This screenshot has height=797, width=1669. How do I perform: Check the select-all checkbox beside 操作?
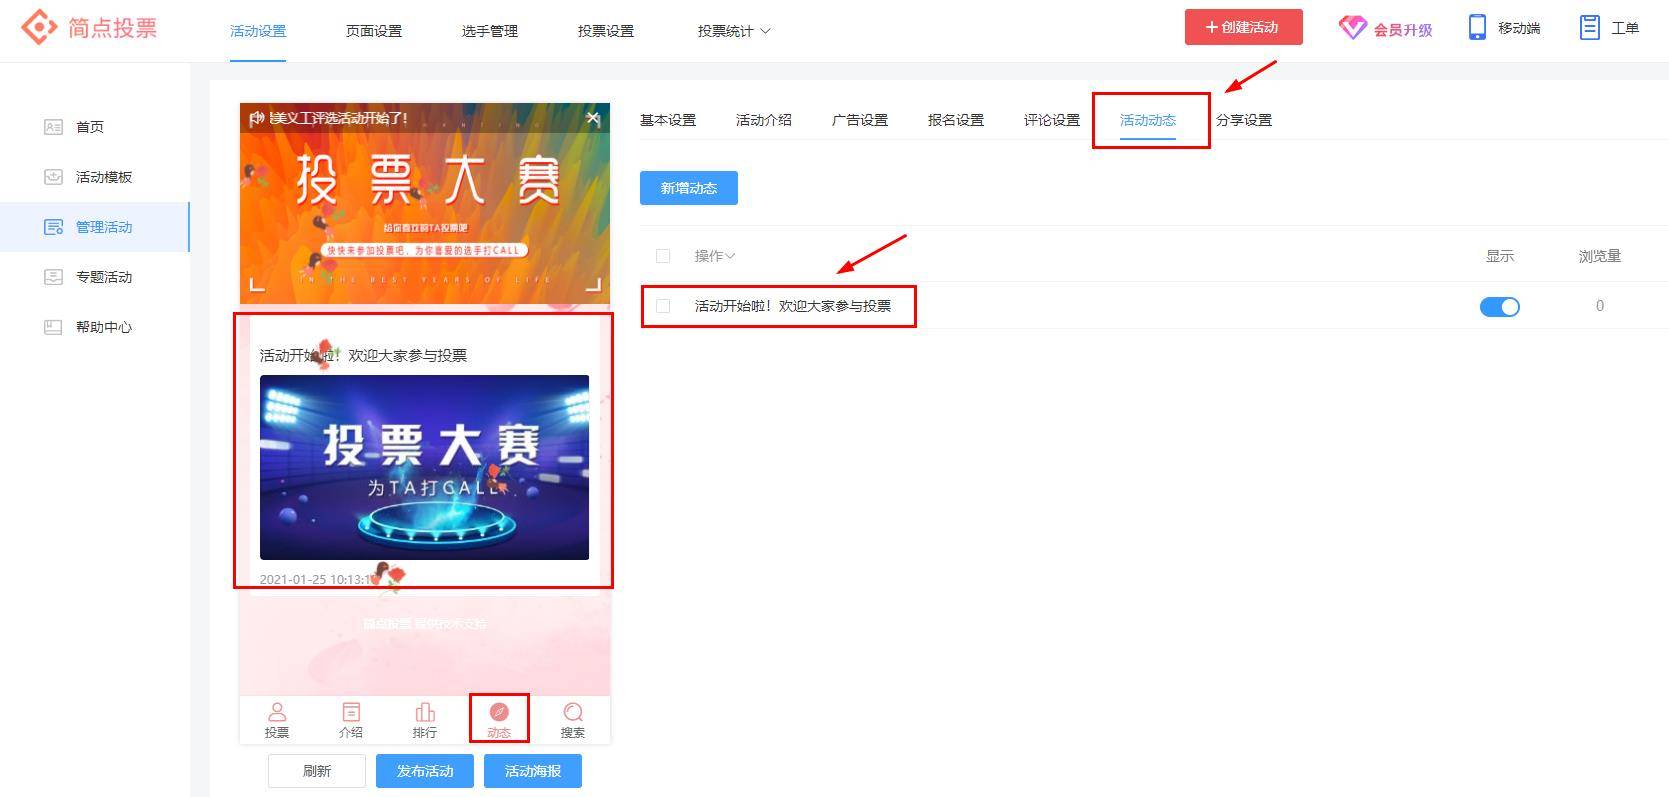[663, 256]
